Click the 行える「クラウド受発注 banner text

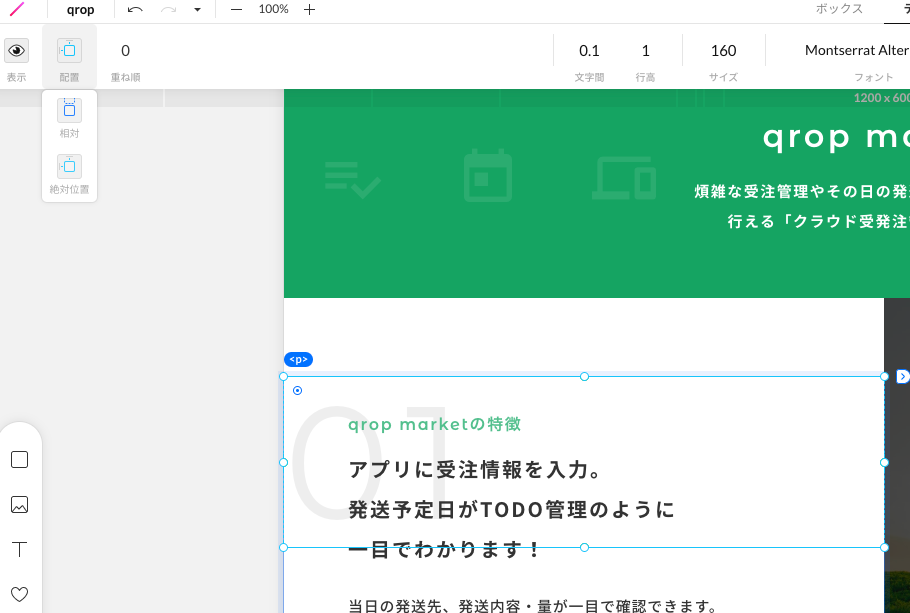818,221
